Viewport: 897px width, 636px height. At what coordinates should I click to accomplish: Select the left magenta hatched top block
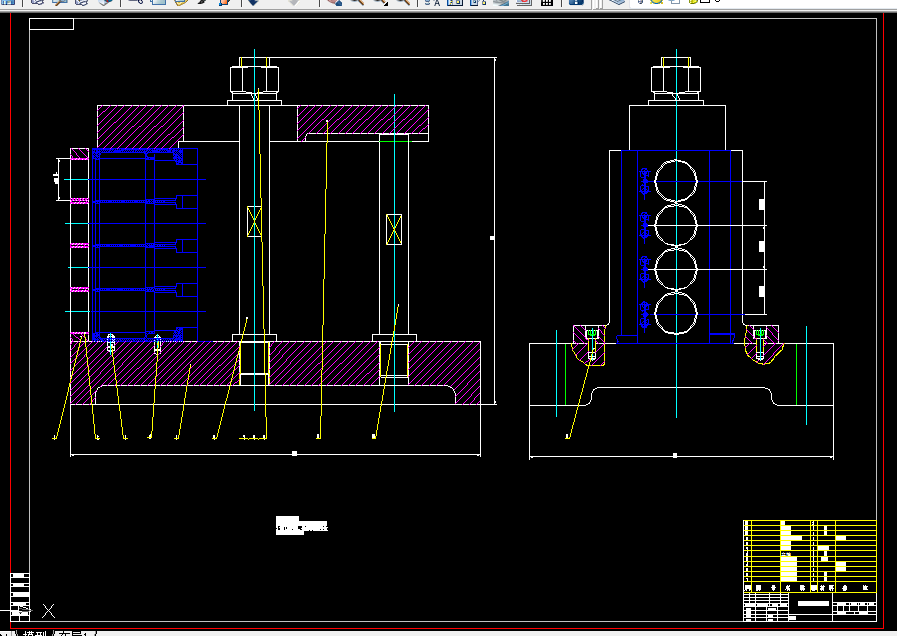[140, 126]
